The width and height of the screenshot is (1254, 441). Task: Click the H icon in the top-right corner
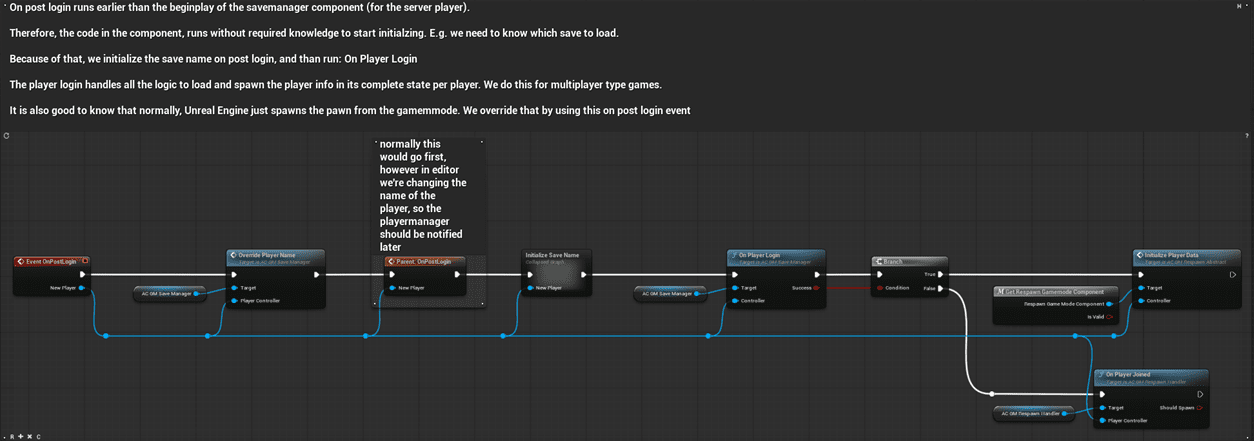click(x=1239, y=7)
